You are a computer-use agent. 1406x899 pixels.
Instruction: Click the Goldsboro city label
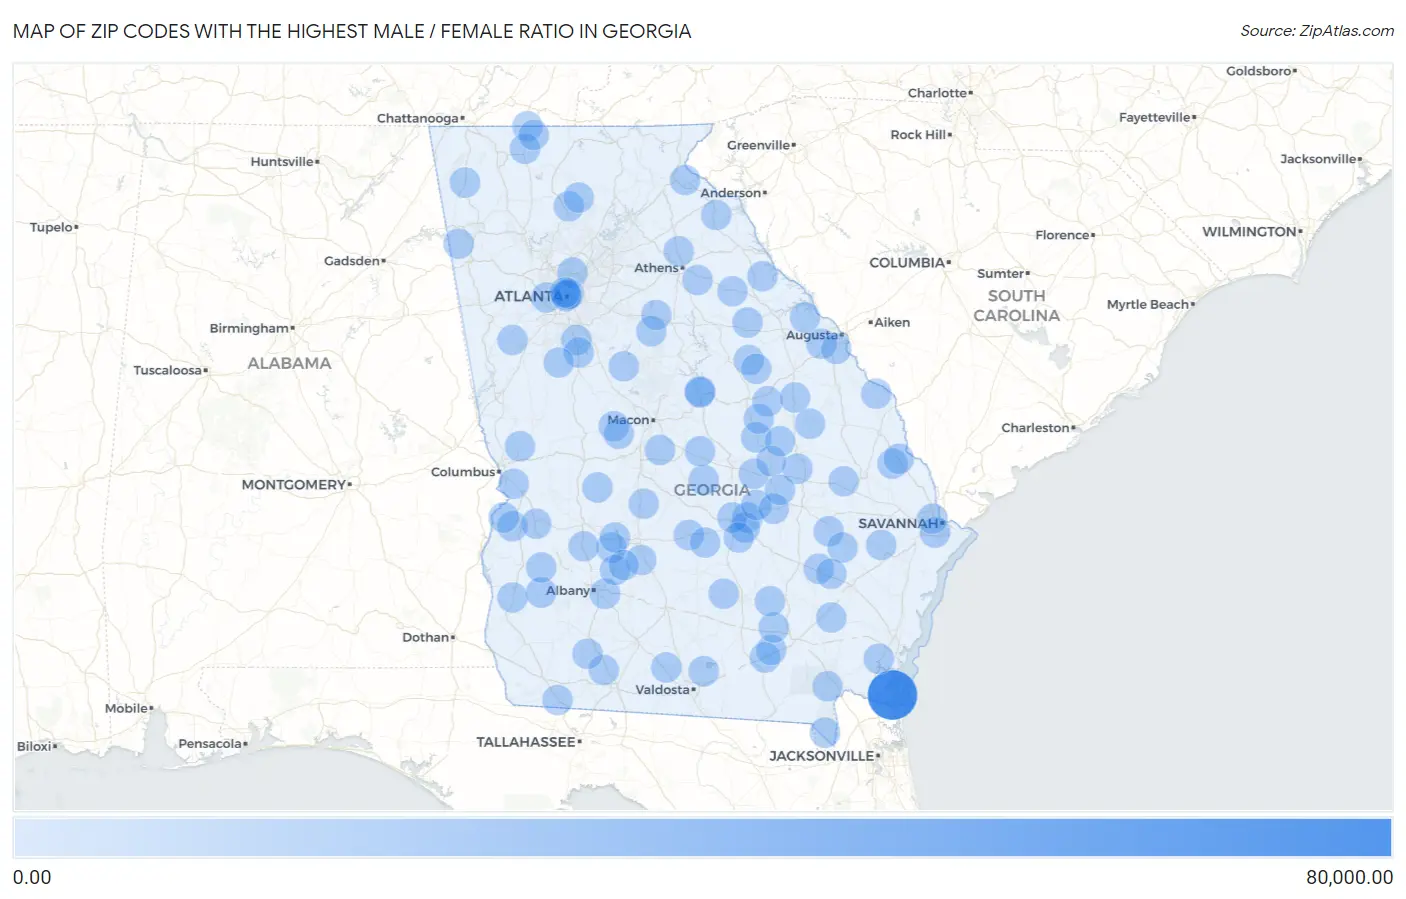coord(1259,72)
